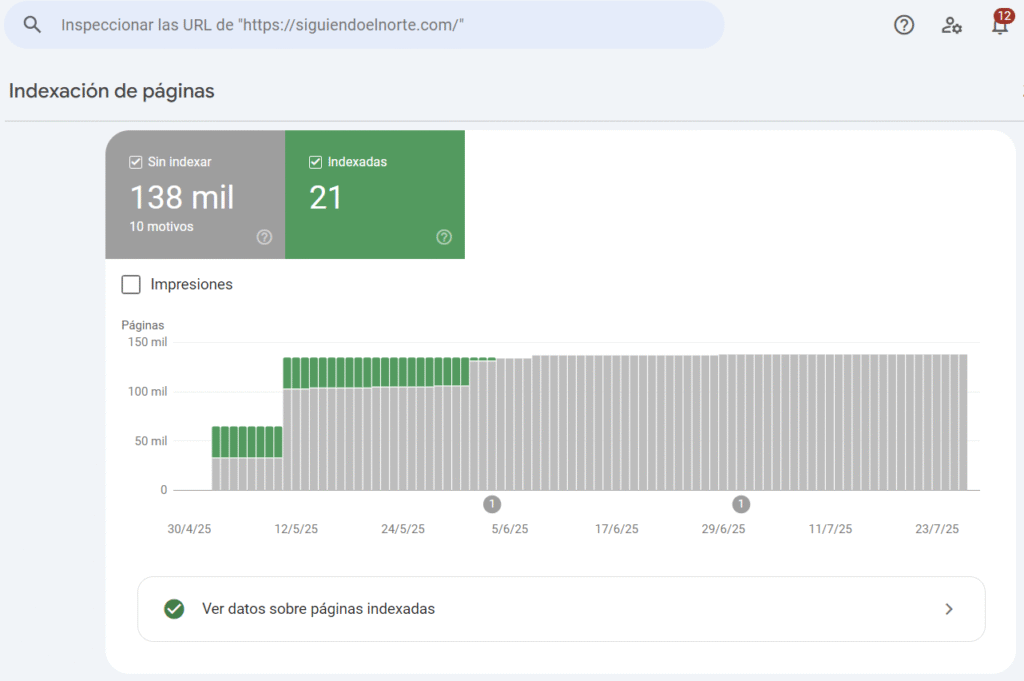Click the annotation marker near 5/6/25
This screenshot has height=681, width=1024.
tap(492, 503)
